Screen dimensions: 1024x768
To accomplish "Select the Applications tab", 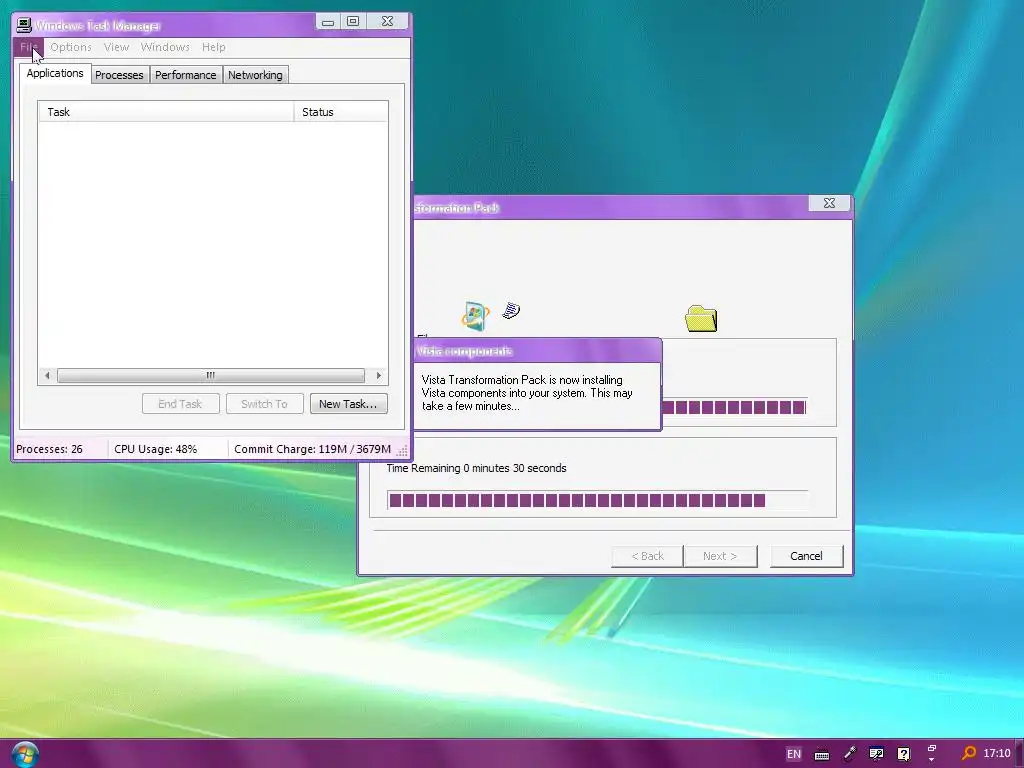I will tap(55, 73).
